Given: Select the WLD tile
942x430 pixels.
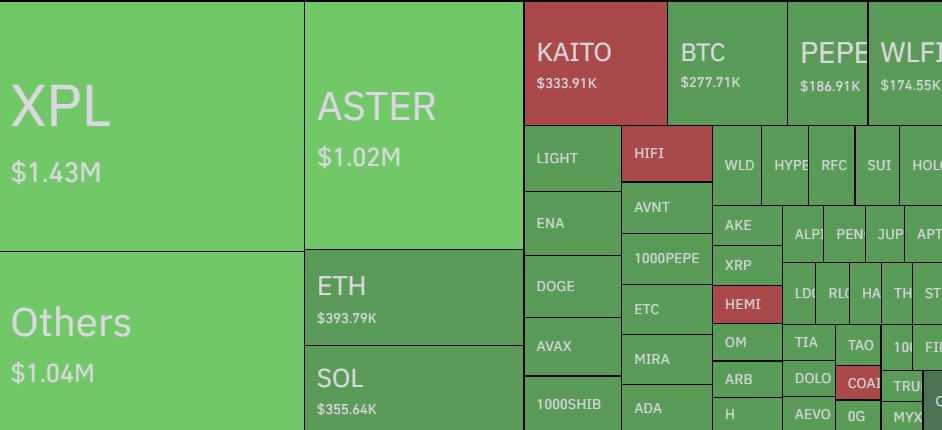Looking at the screenshot, I should [737, 165].
